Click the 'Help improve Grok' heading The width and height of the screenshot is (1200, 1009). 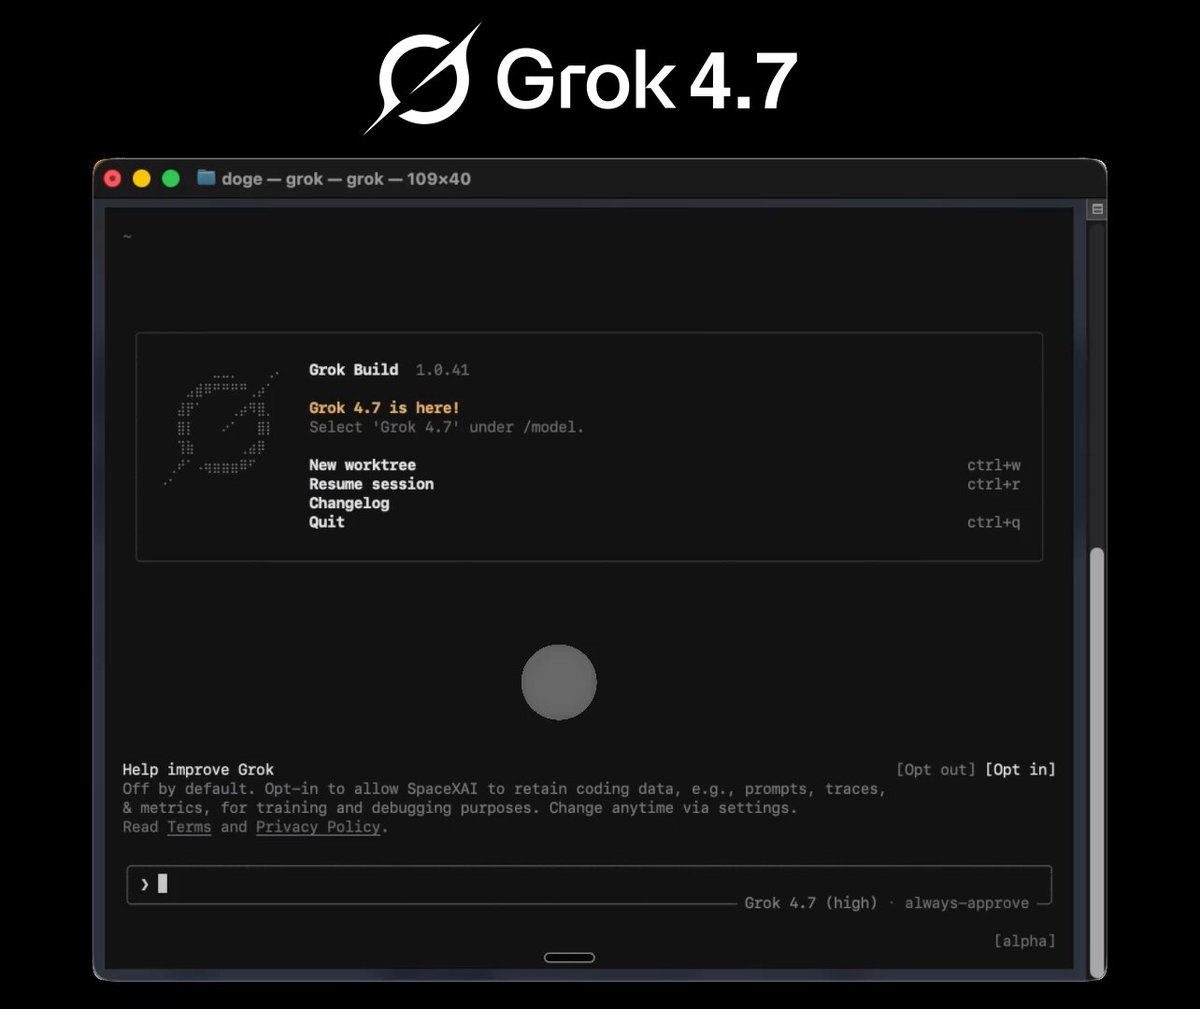coord(198,769)
